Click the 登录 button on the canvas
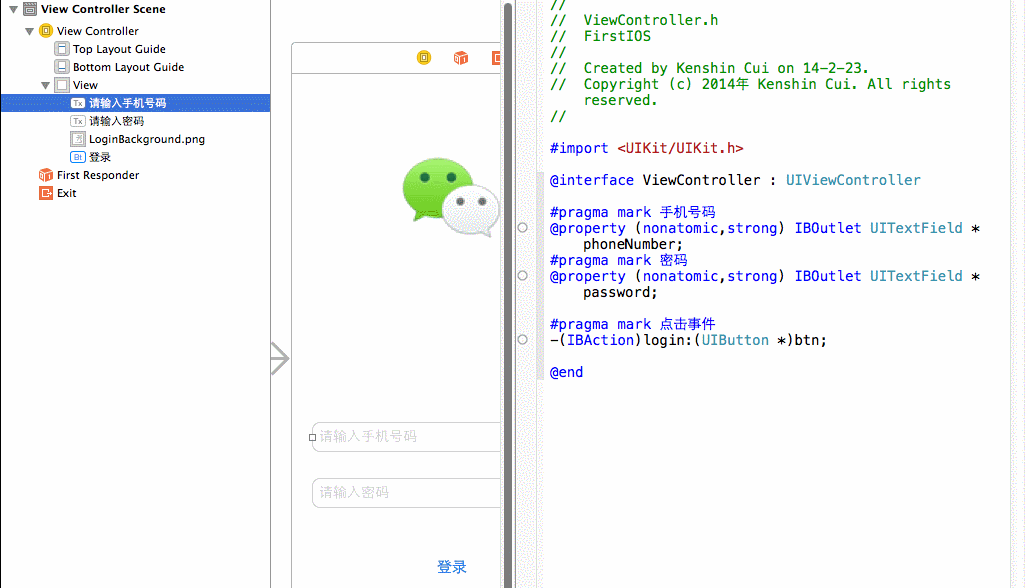The height and width of the screenshot is (588, 1025). click(x=452, y=566)
